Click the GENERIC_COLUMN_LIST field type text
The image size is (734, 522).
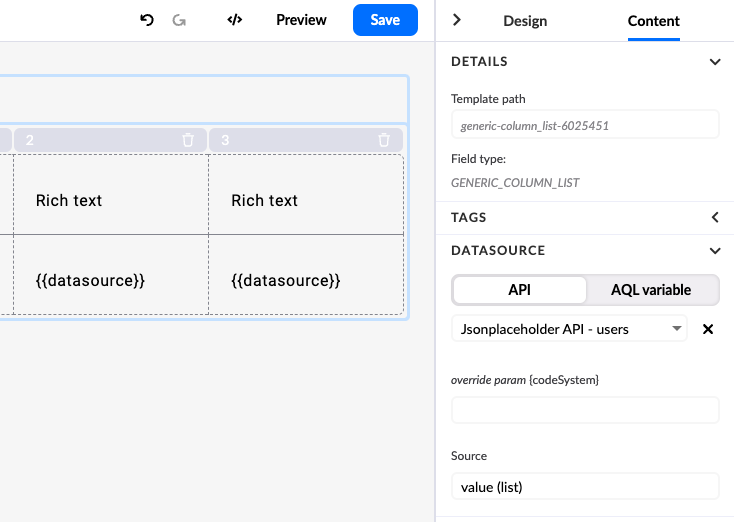[x=515, y=183]
